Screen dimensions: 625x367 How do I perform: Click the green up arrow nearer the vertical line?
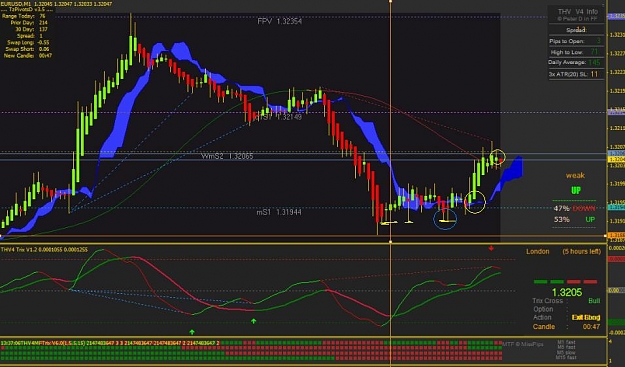click(253, 321)
